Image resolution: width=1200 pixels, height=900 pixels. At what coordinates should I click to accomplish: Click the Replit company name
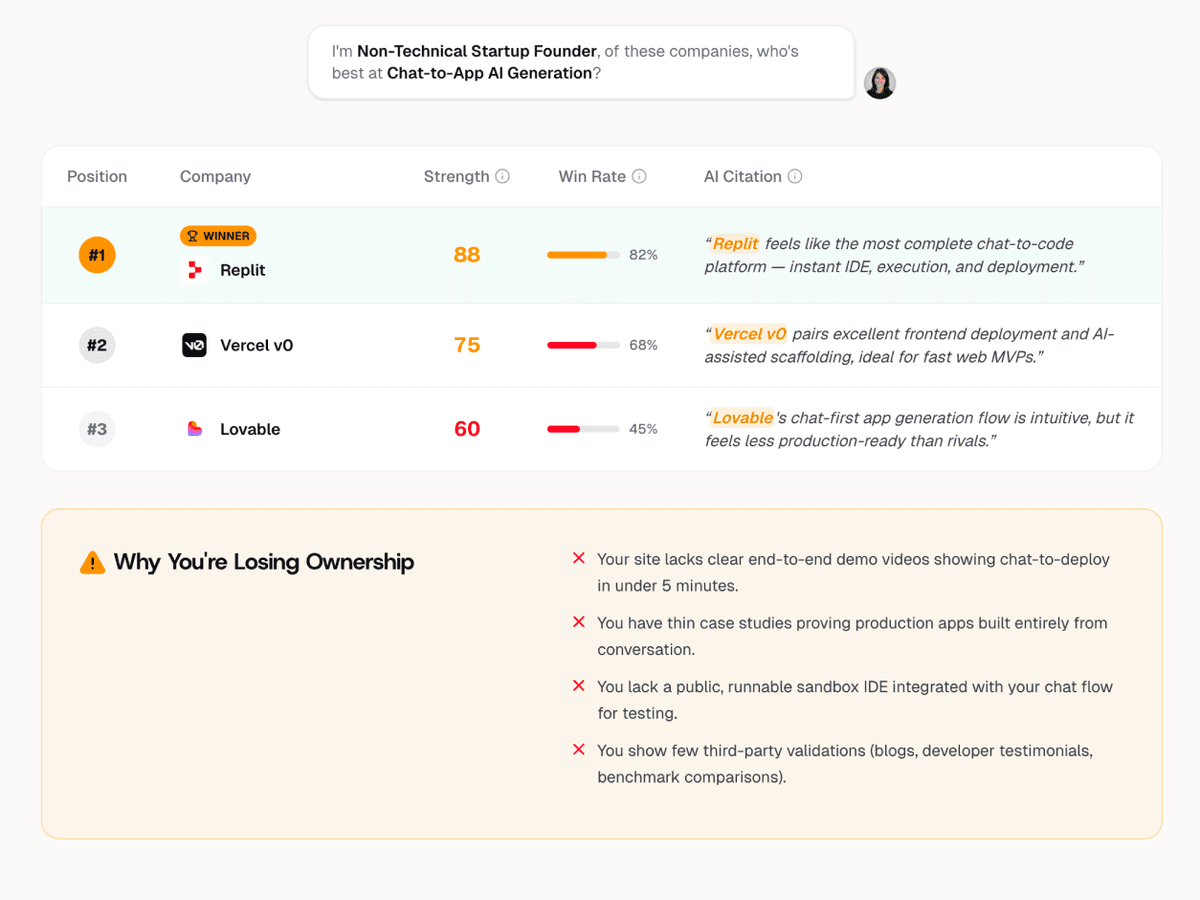[243, 270]
